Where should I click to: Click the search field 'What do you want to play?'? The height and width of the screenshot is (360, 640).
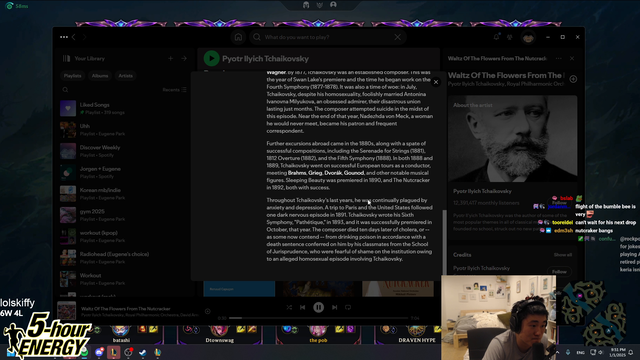[x=327, y=37]
